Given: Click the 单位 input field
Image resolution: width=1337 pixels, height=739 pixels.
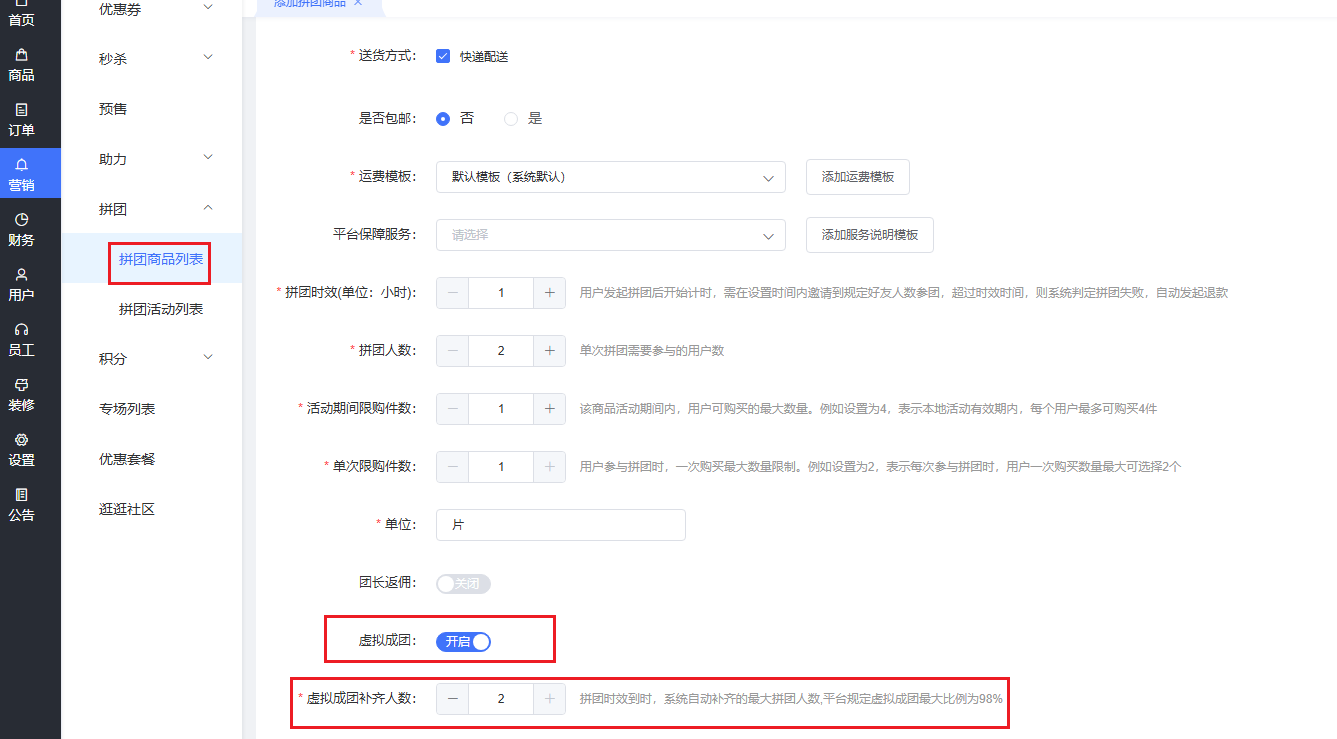Looking at the screenshot, I should (561, 525).
